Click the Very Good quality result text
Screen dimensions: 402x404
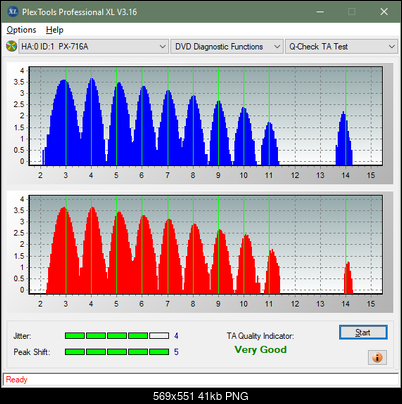coord(260,350)
